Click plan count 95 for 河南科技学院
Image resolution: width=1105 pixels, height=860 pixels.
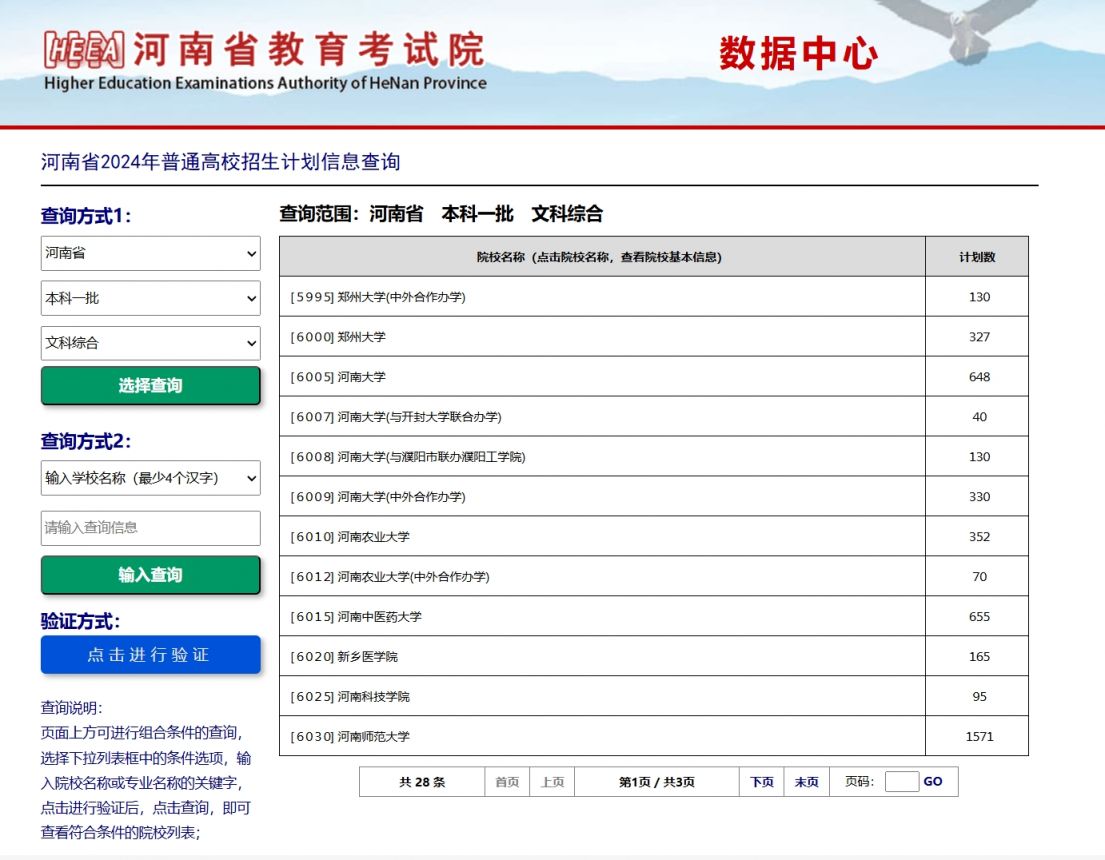click(x=980, y=696)
